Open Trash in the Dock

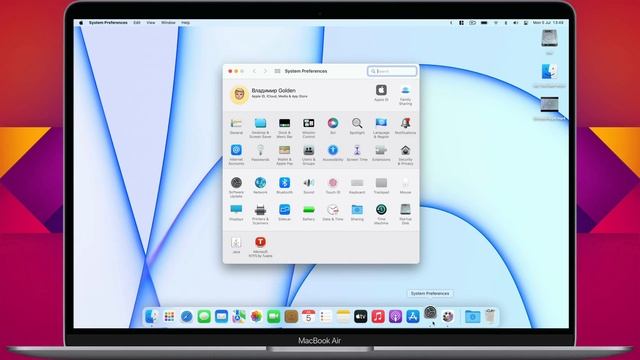pyautogui.click(x=490, y=316)
